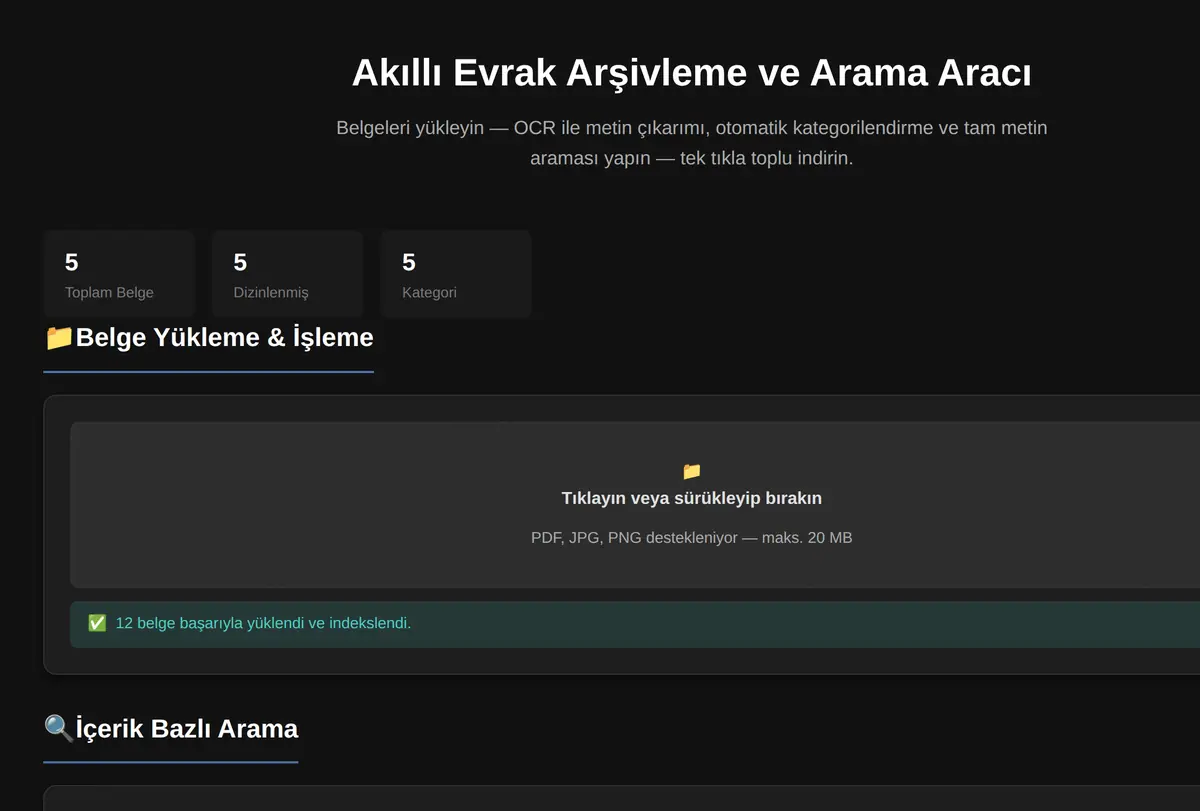This screenshot has height=811, width=1200.
Task: Click the folder emoji beside Belge Yükleme heading
Action: (x=59, y=338)
